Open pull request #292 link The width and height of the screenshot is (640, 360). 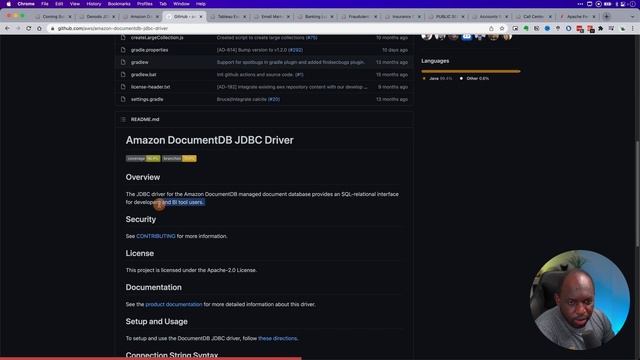pyautogui.click(x=296, y=50)
